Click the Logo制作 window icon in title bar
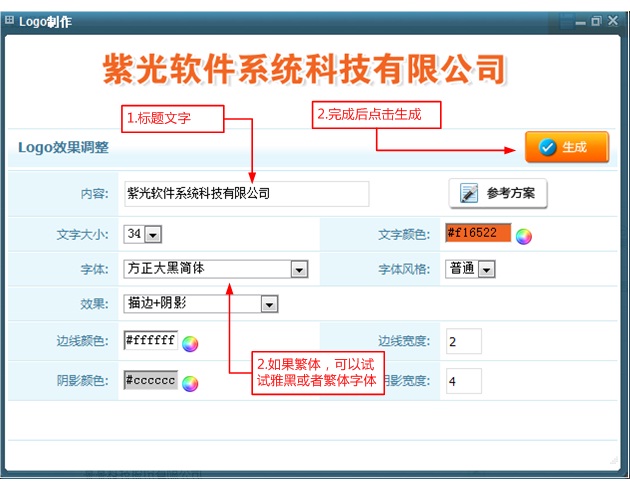 coord(10,21)
